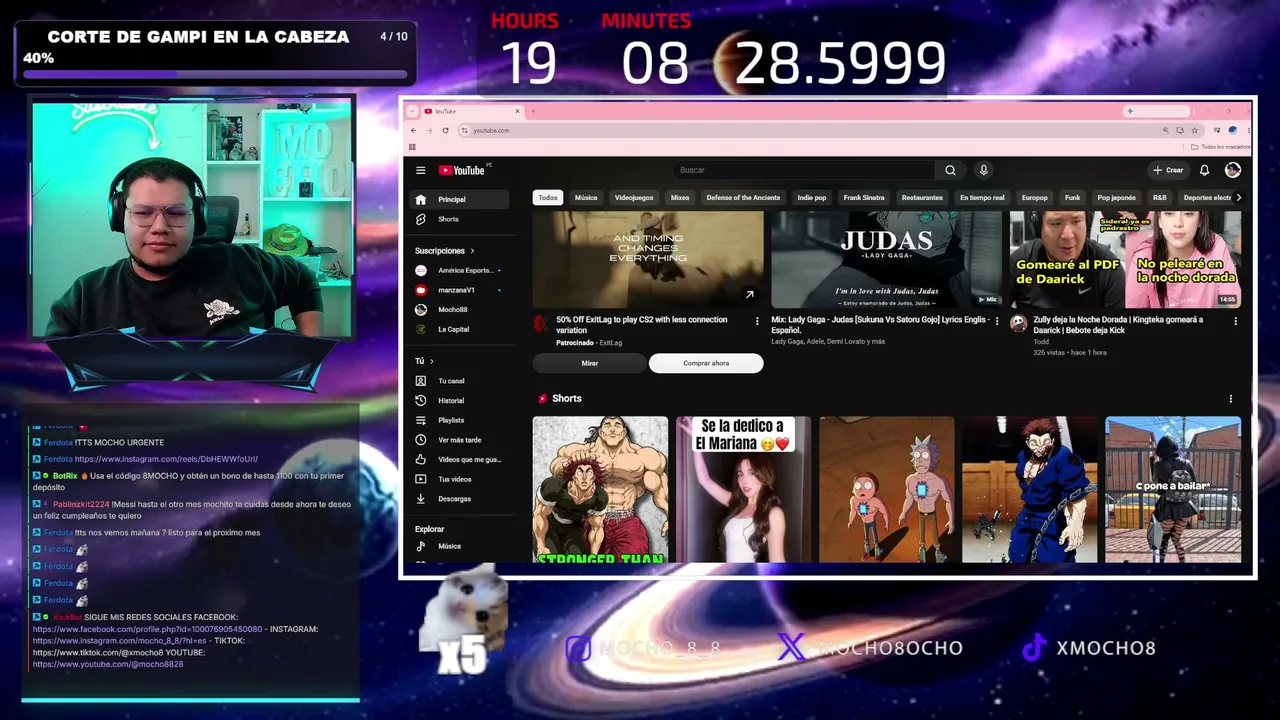The width and height of the screenshot is (1280, 720).
Task: Open Historial in the sidebar
Action: 462,400
